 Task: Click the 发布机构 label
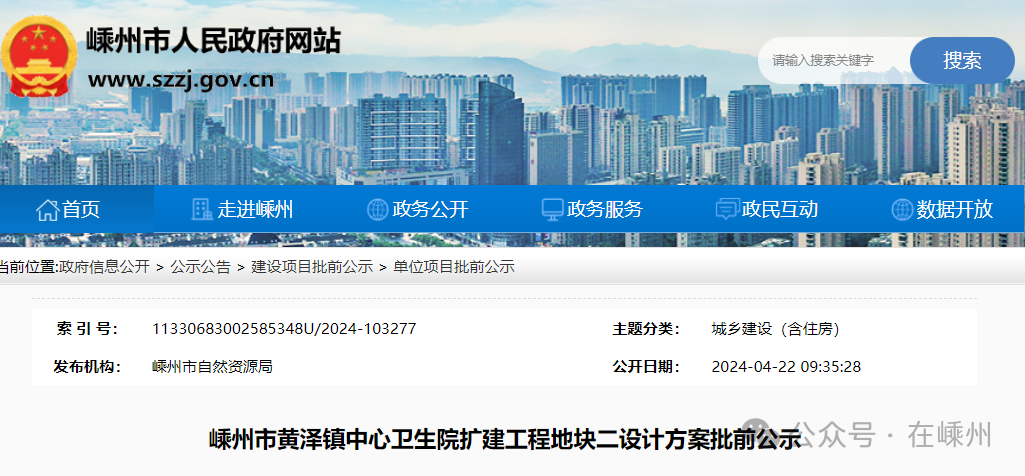click(87, 366)
